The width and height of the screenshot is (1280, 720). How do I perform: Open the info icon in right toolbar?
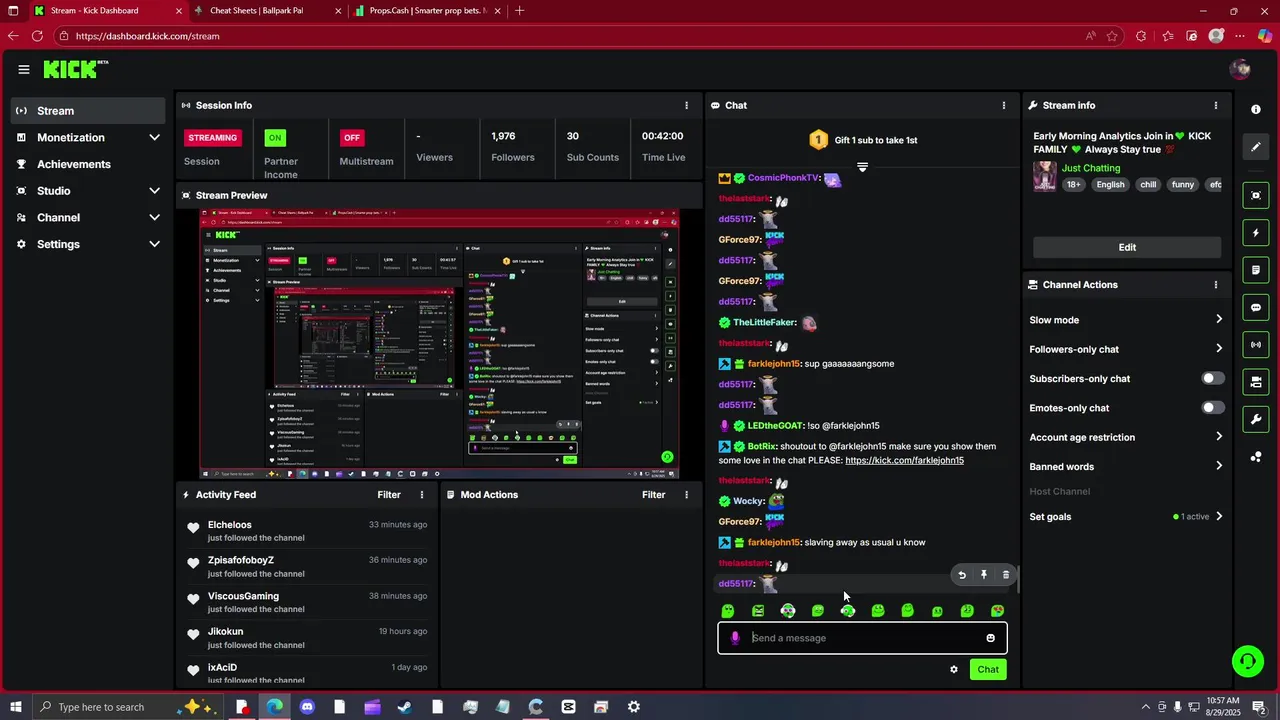1256,109
